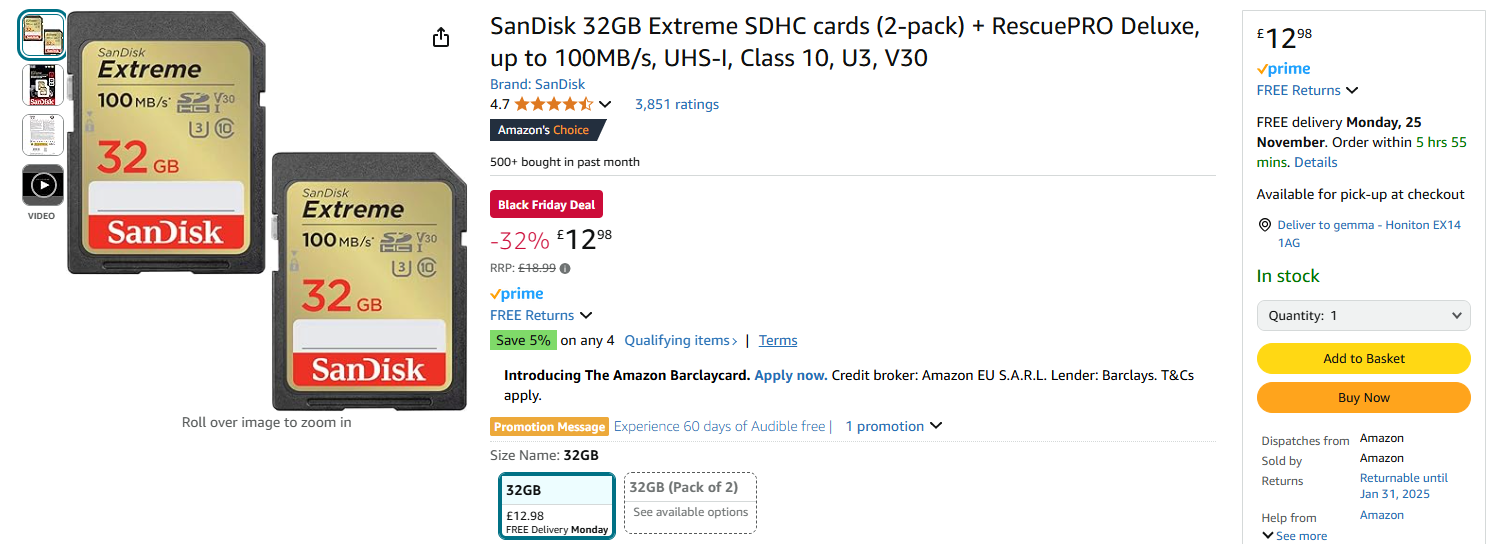Select the 32GB (Pack of 2) option

click(690, 502)
